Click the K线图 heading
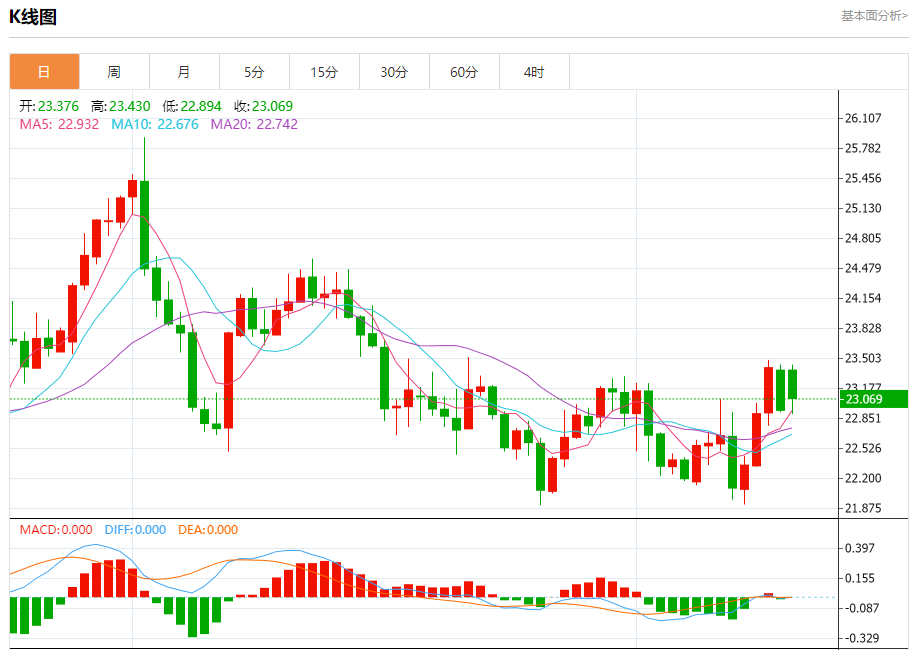911x650 pixels. (33, 17)
